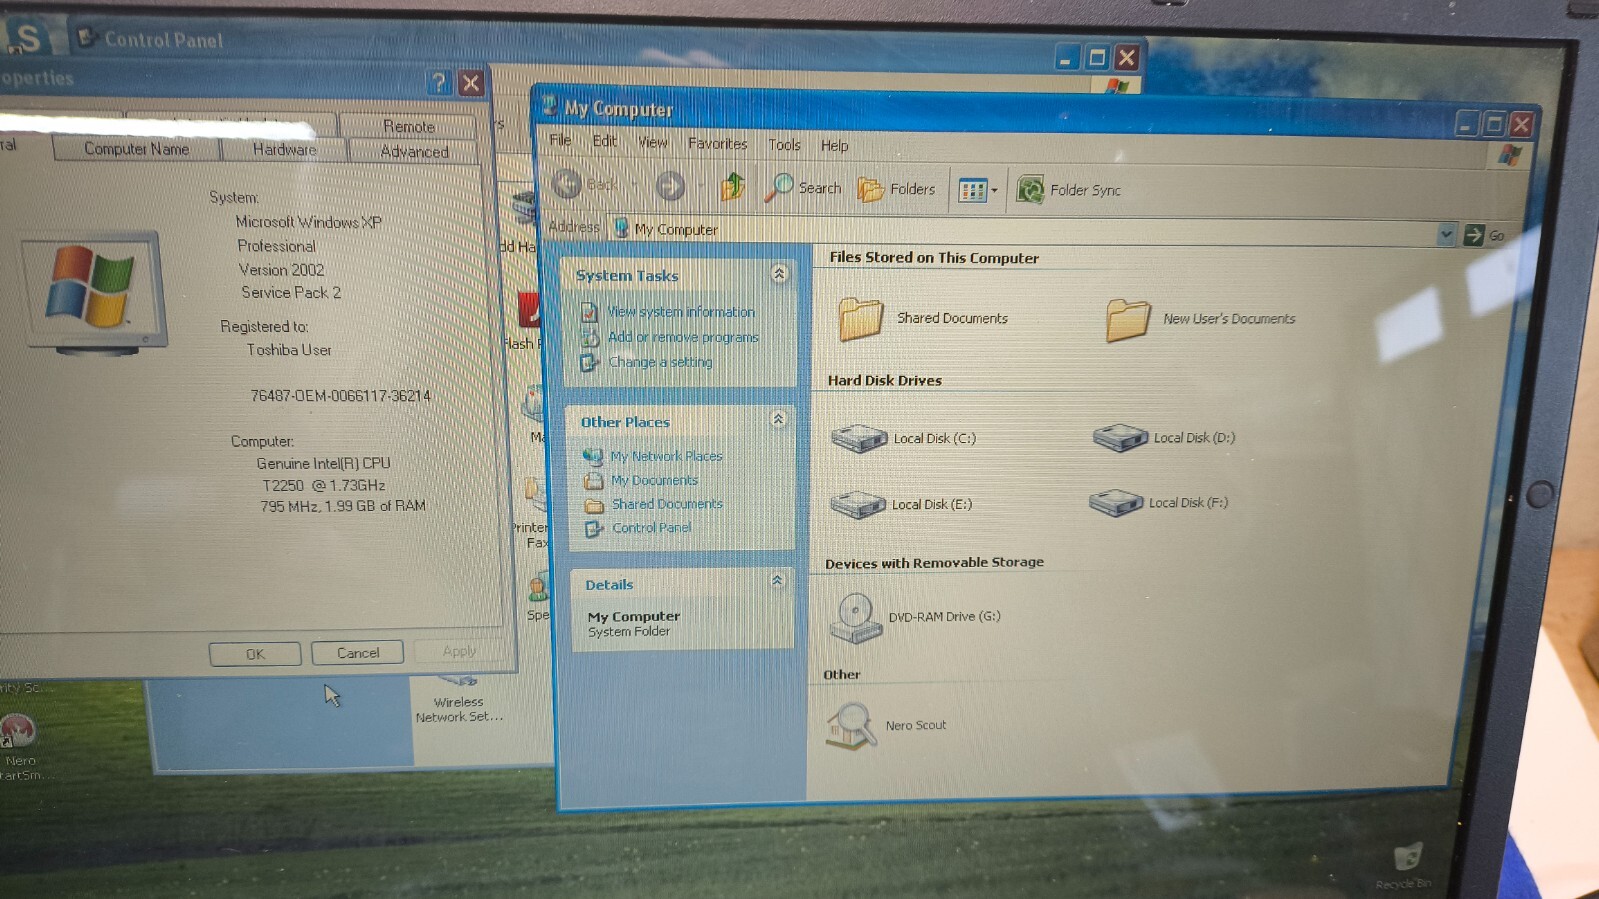Switch to Remote tab in System Properties
Screen dimensions: 1599x899
(x=408, y=126)
